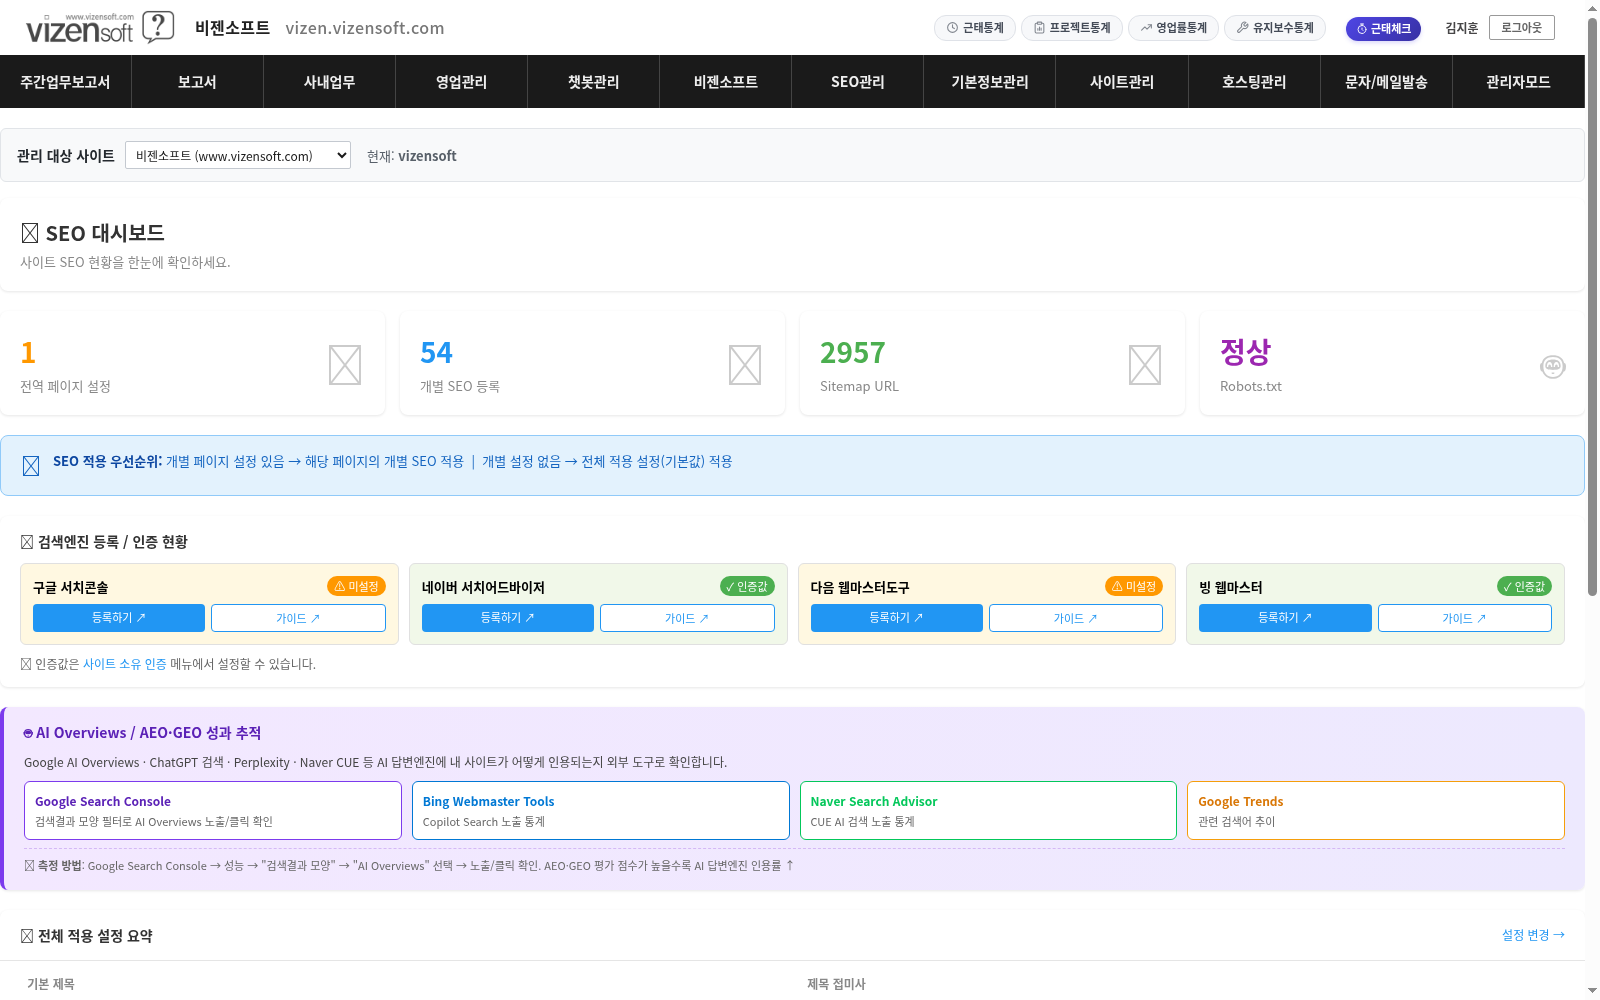
Task: Click the Robots.txt status 정상
Action: click(x=1245, y=352)
